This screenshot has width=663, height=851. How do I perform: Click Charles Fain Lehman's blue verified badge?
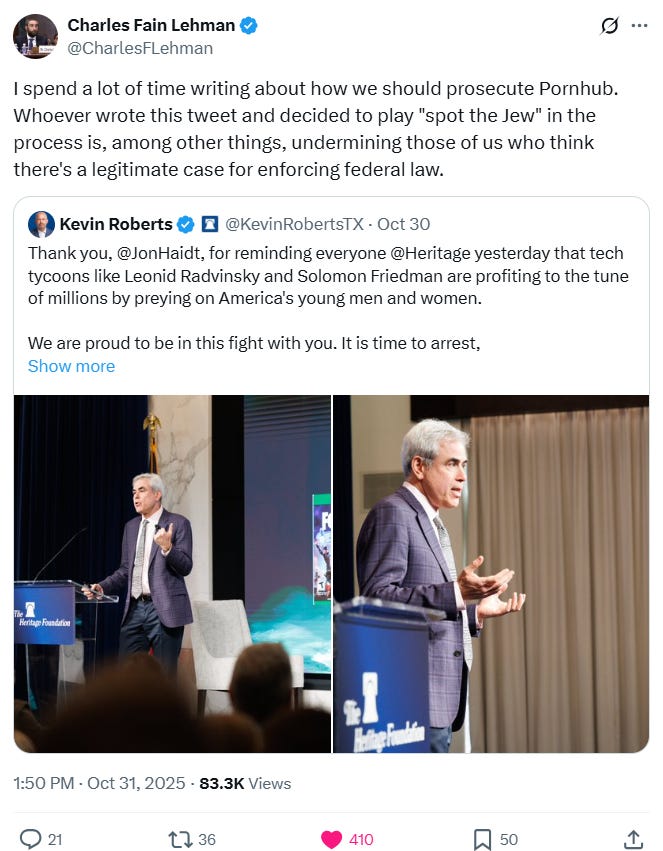point(248,25)
